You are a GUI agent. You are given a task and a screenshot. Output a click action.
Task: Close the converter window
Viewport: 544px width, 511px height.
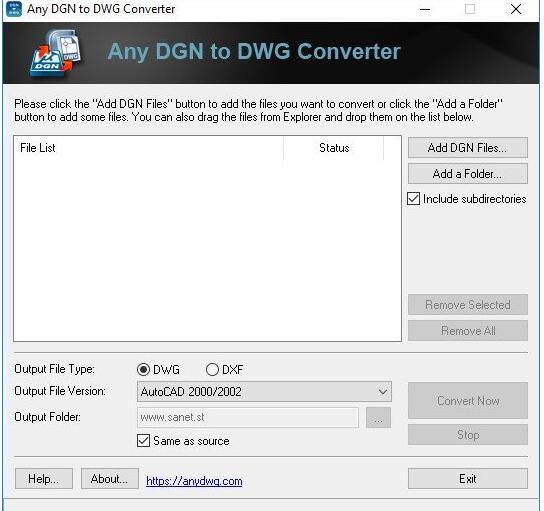[x=516, y=9]
